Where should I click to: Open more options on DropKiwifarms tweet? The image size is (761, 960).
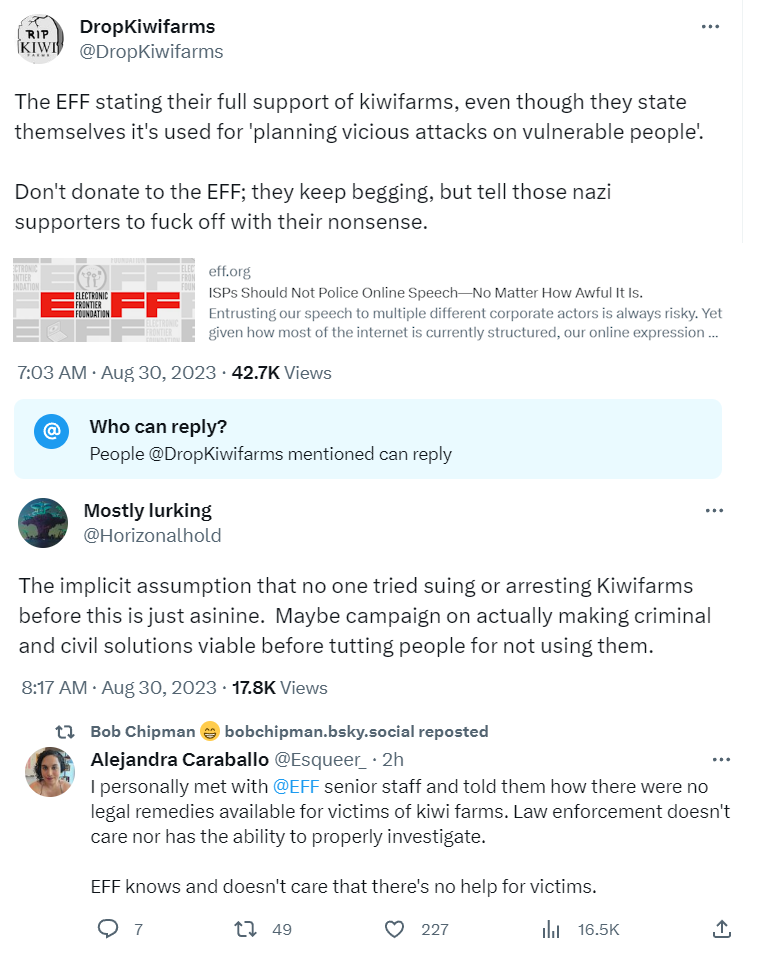(710, 27)
